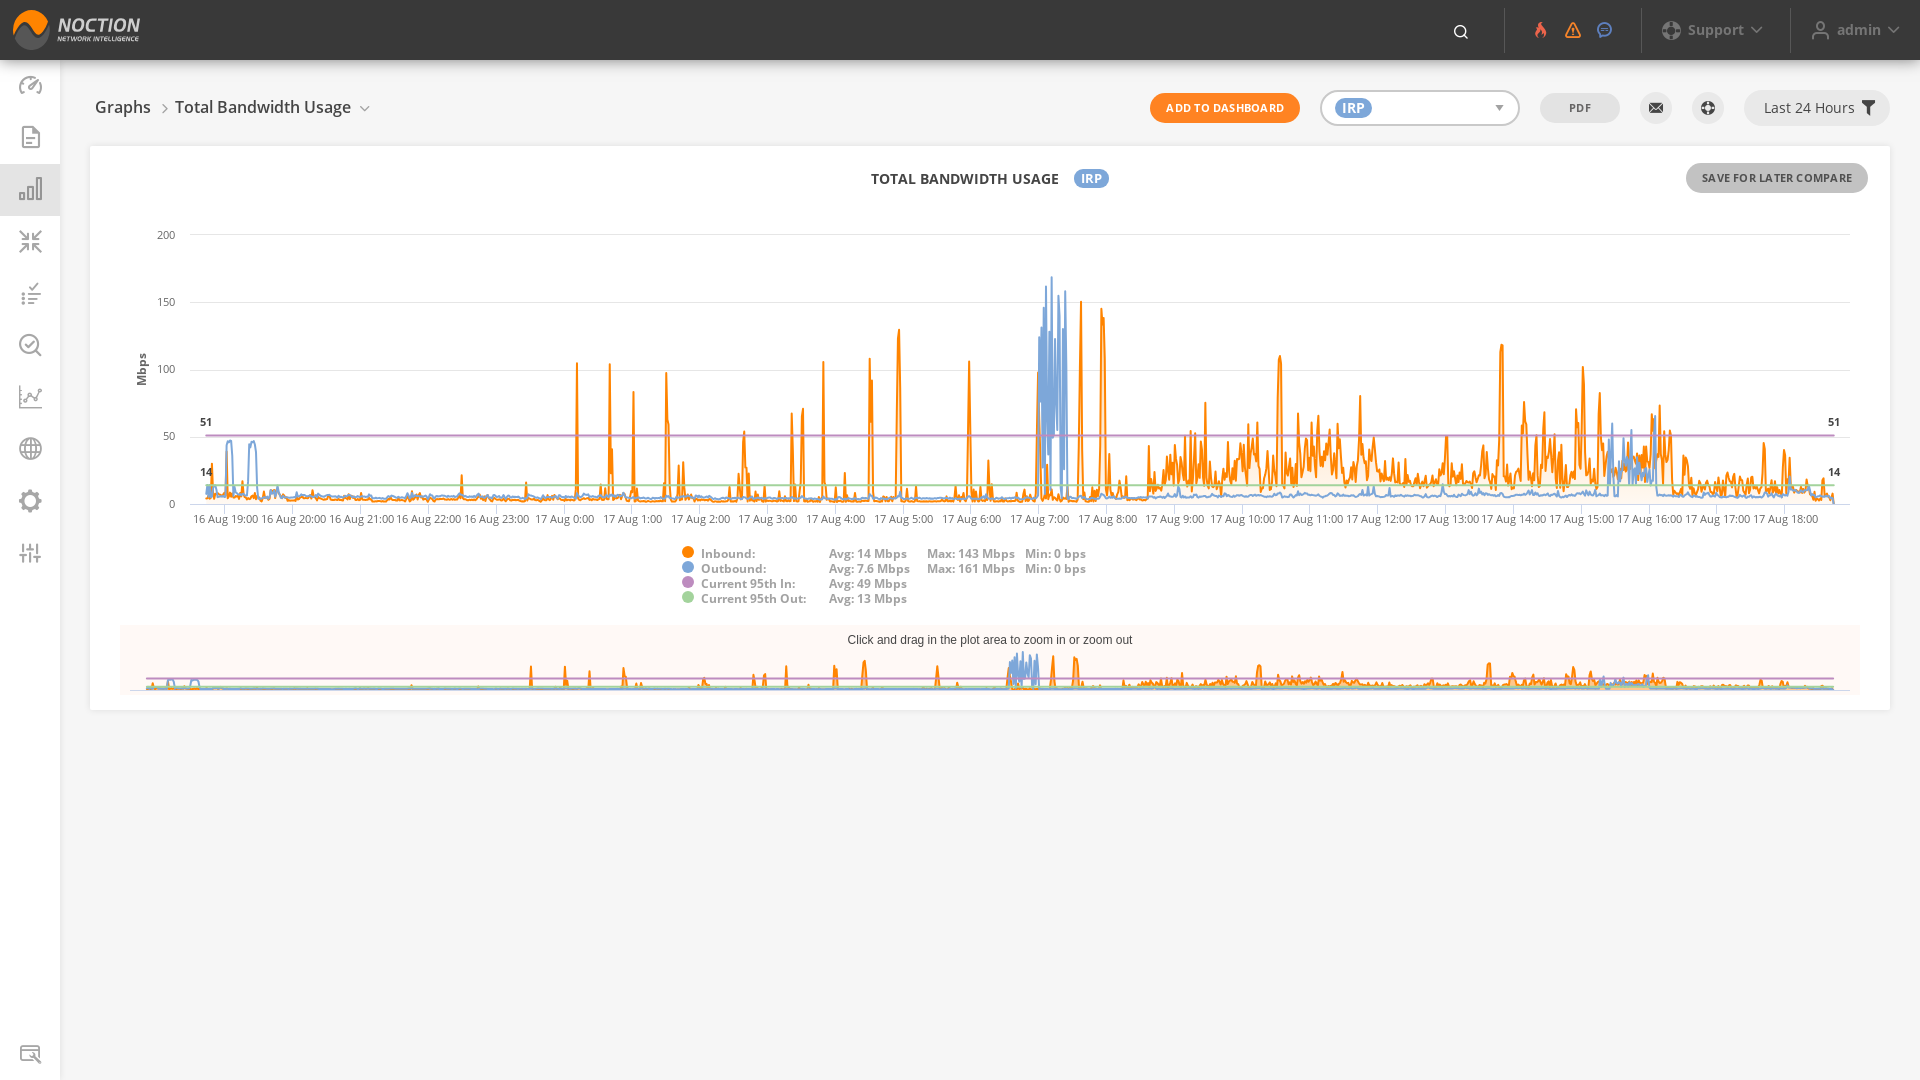
Task: Click 'Avg: 49 Mbps' legend value
Action: [x=868, y=583]
